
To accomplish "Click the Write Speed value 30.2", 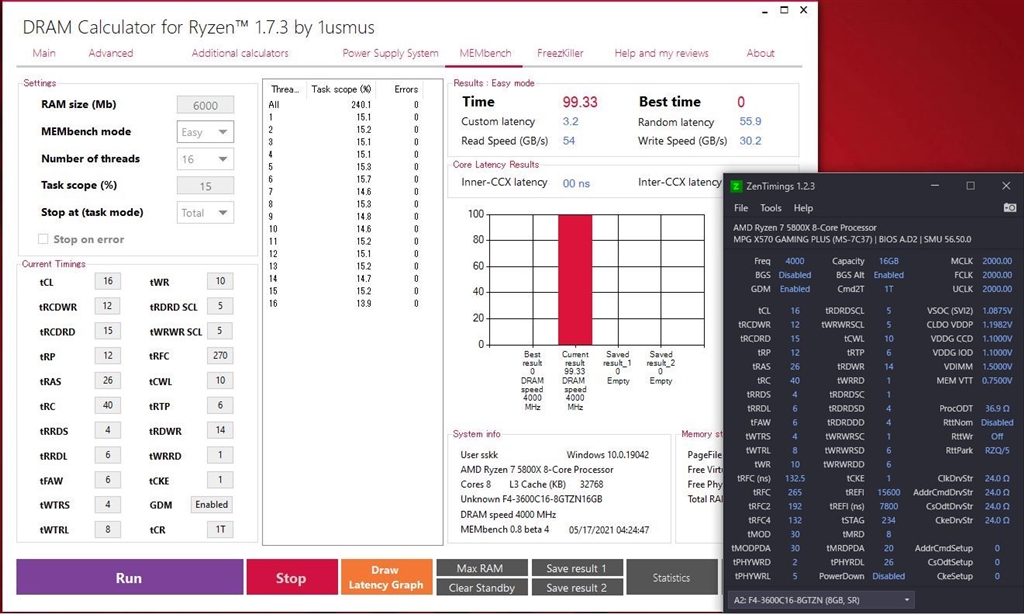I will pyautogui.click(x=750, y=141).
